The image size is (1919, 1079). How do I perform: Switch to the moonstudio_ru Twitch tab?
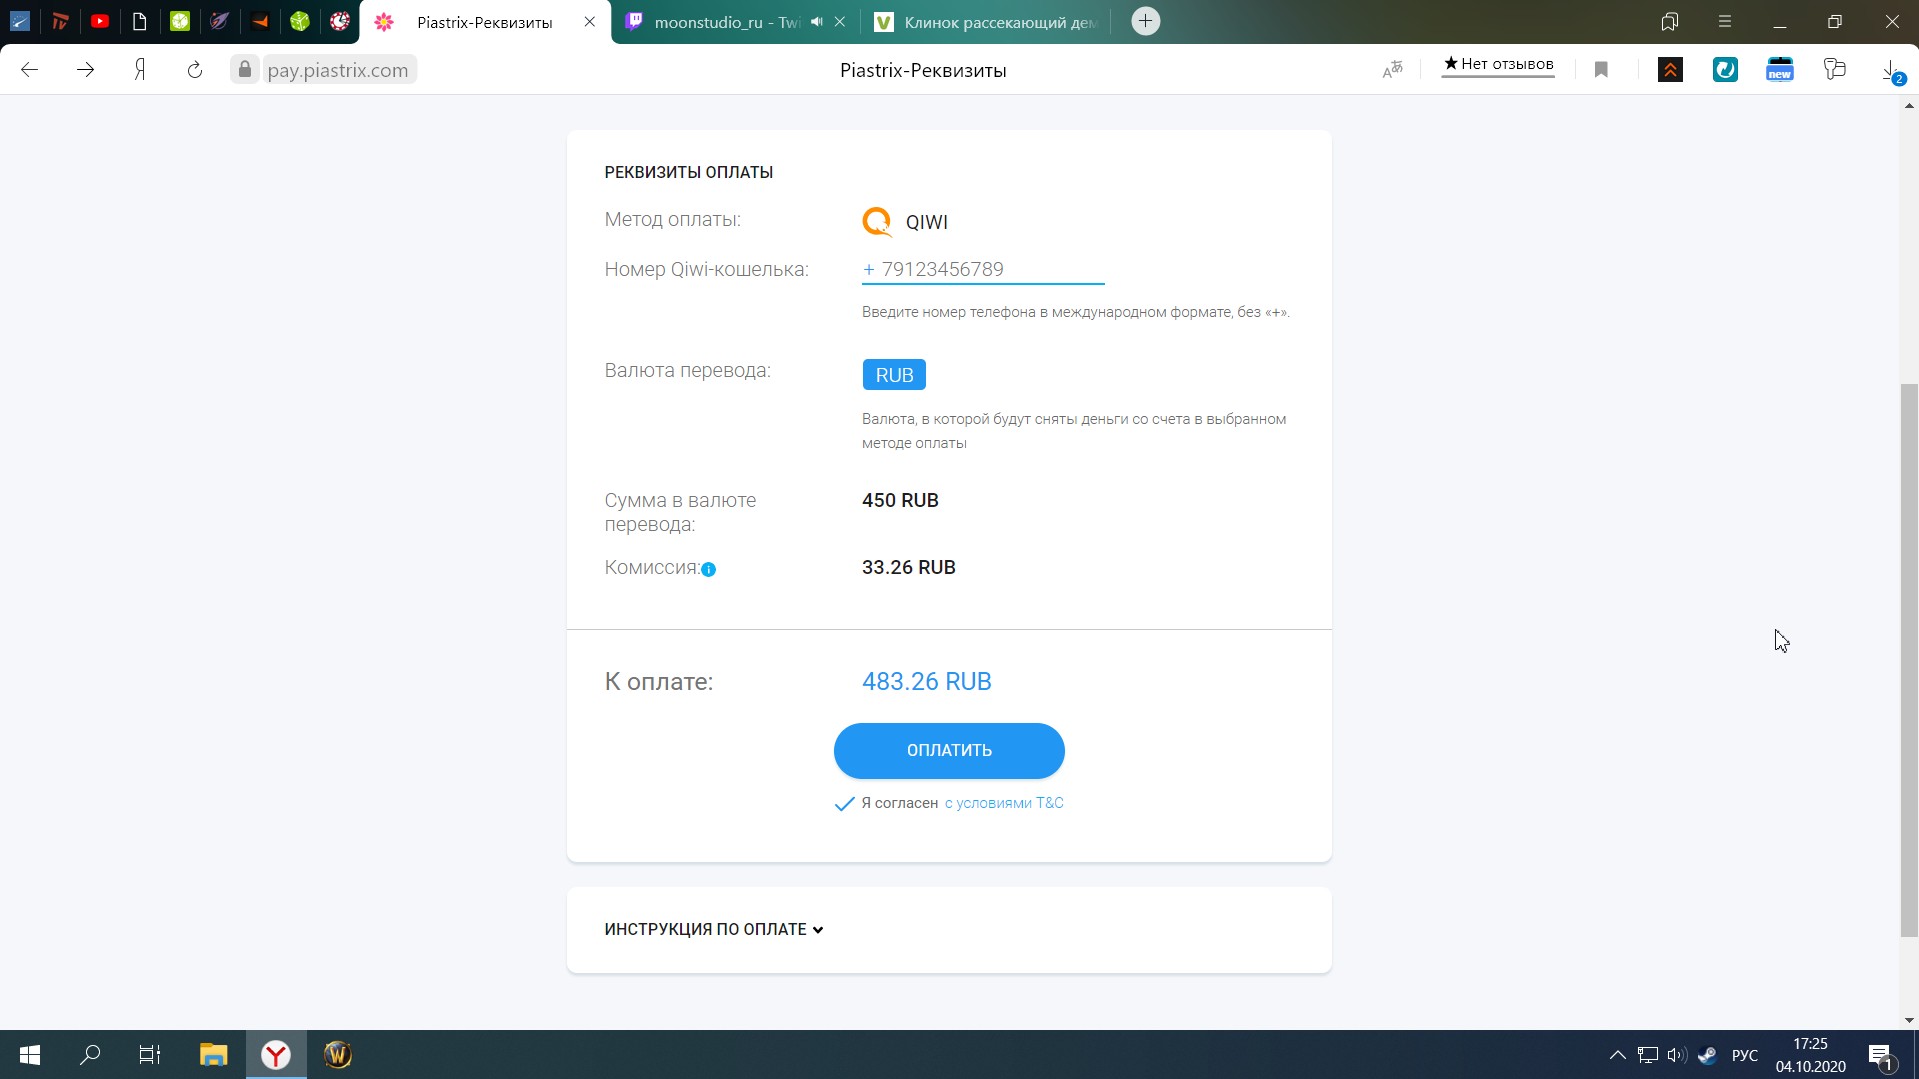click(727, 22)
